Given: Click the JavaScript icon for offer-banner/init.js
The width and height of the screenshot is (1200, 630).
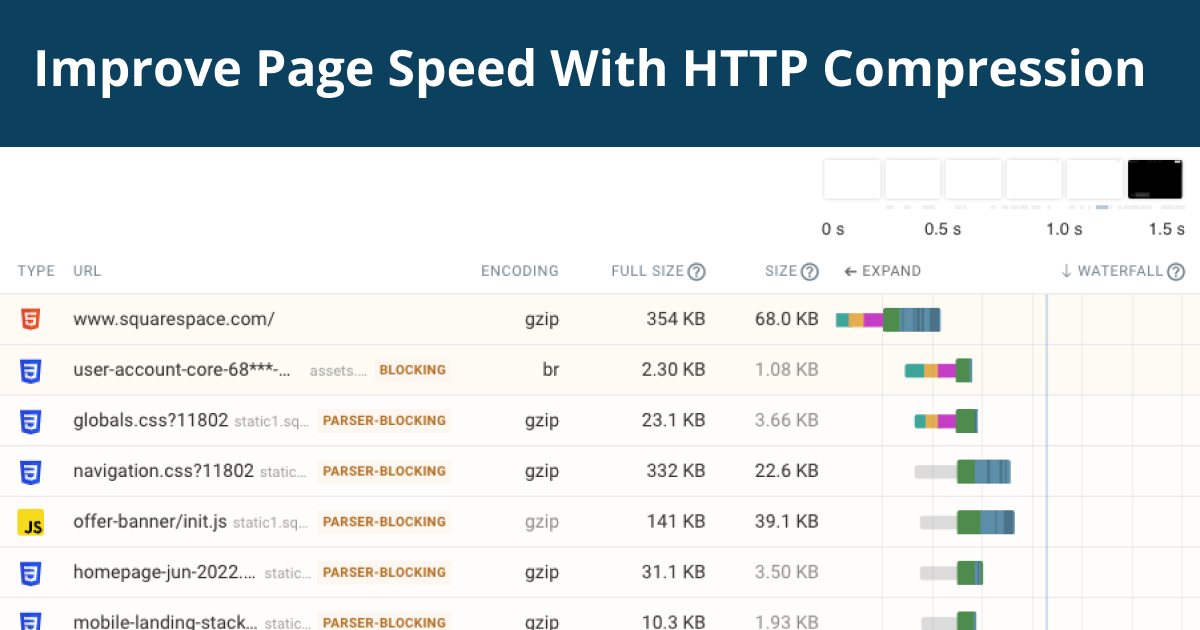Looking at the screenshot, I should (x=32, y=522).
